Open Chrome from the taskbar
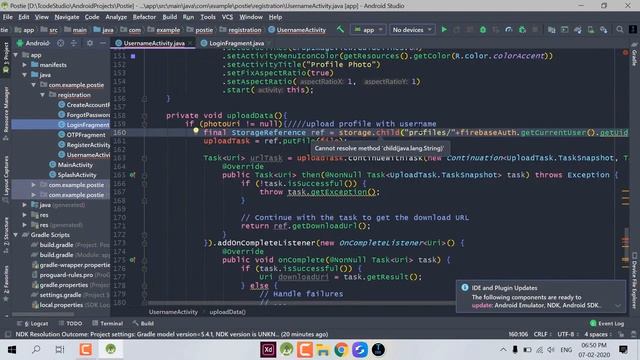 (341, 350)
